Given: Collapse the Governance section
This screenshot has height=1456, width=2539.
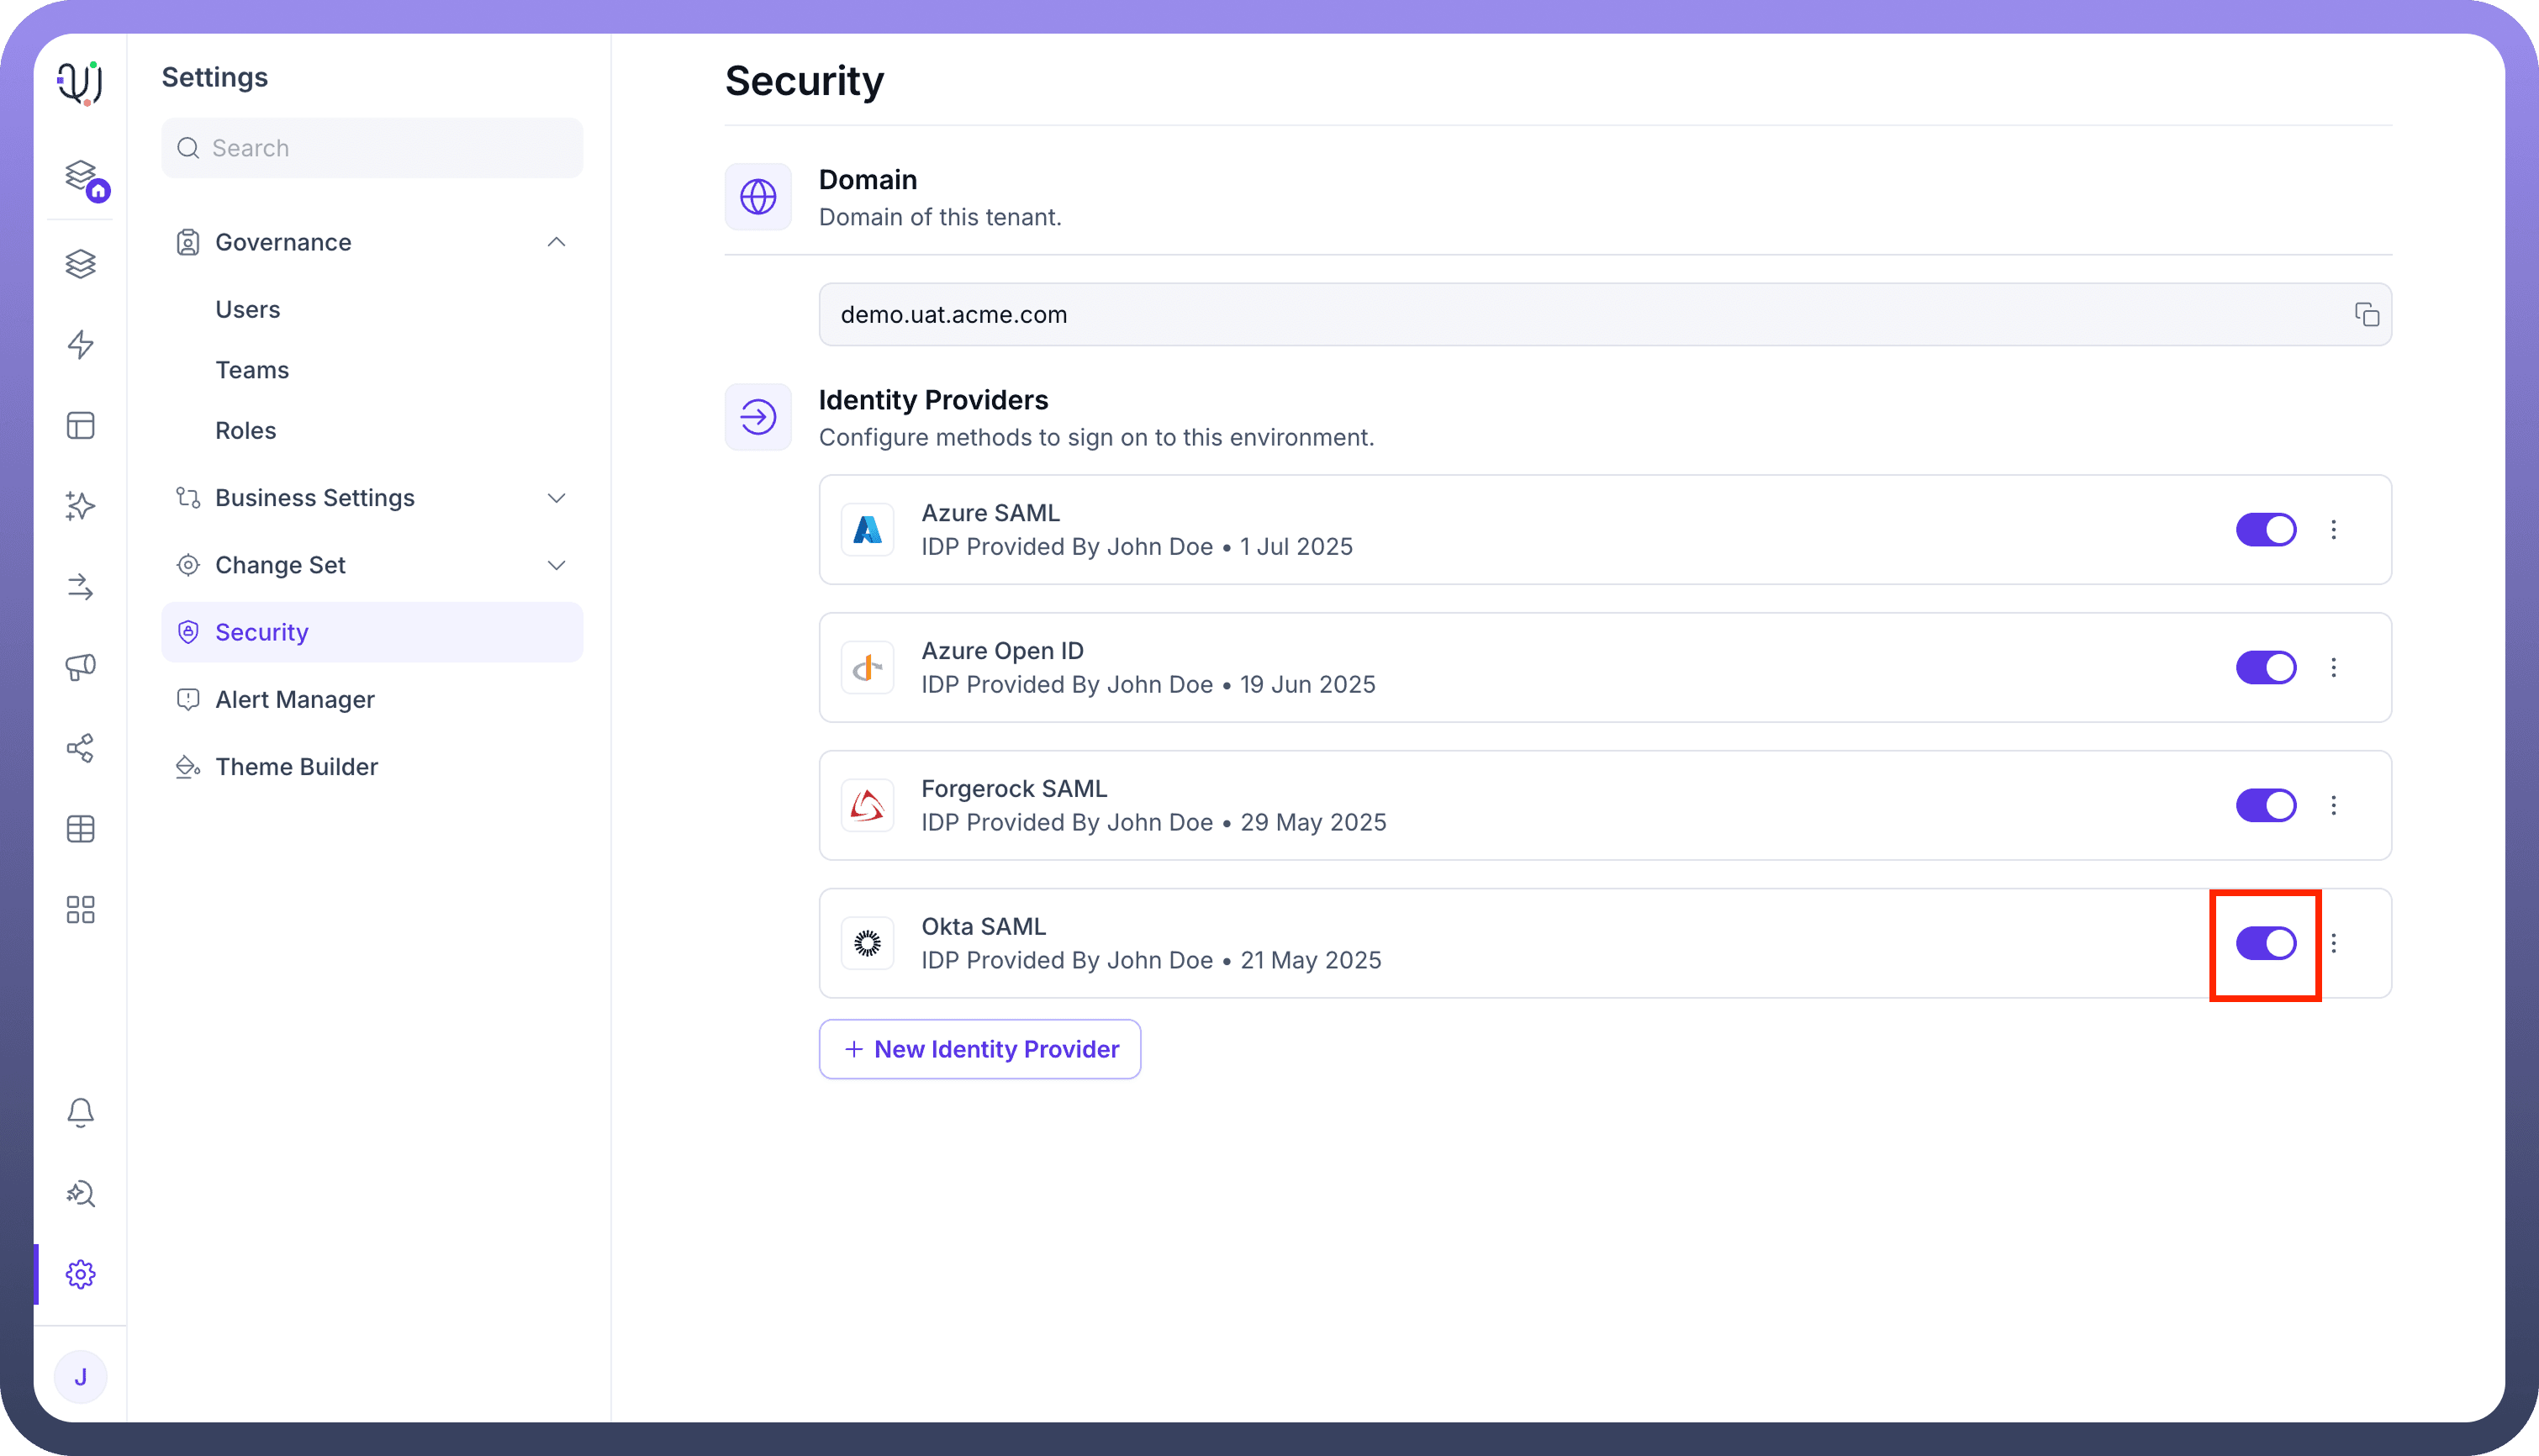Looking at the screenshot, I should (x=556, y=242).
